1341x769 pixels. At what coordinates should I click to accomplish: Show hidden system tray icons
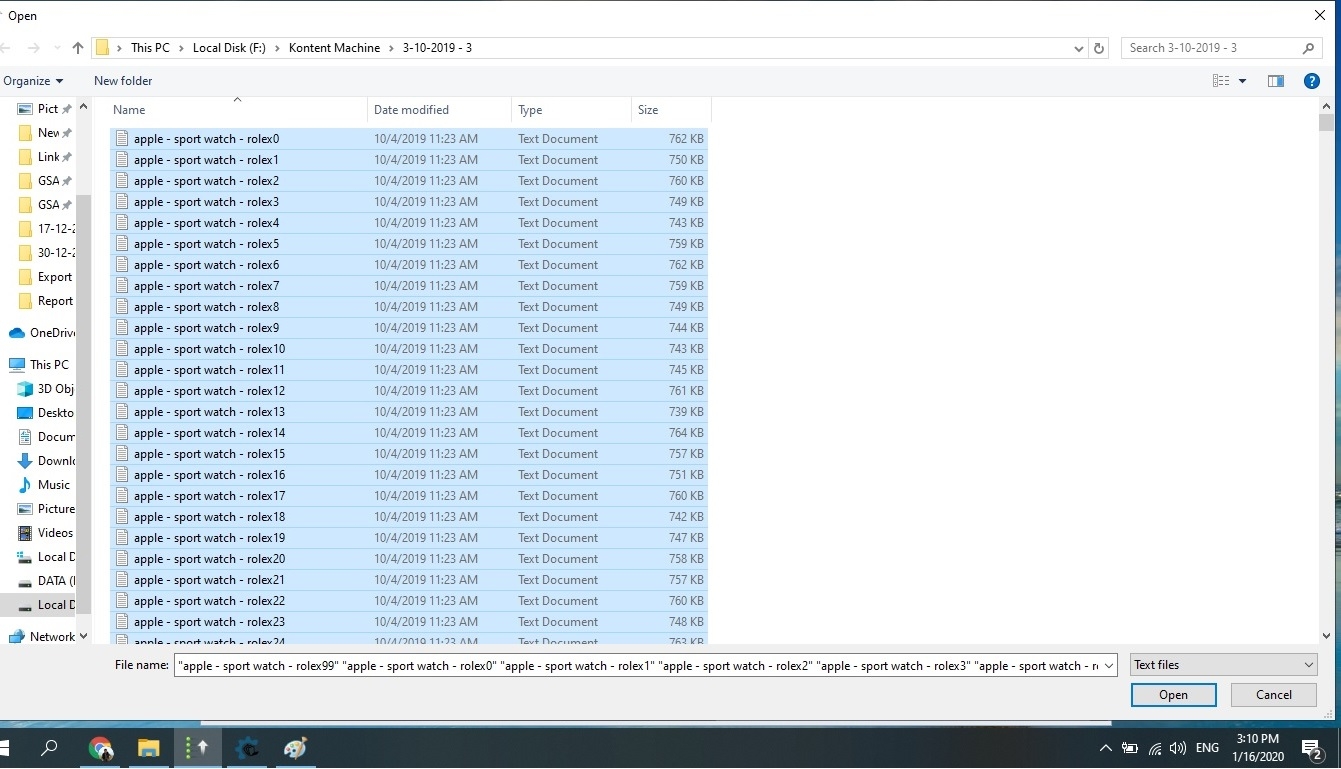point(1105,748)
